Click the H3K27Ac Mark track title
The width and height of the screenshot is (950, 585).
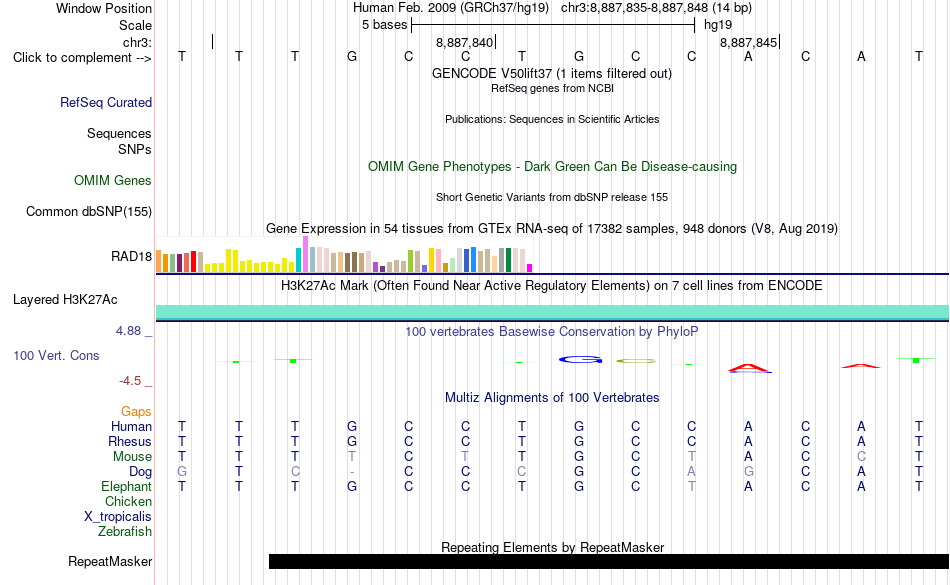tap(551, 285)
